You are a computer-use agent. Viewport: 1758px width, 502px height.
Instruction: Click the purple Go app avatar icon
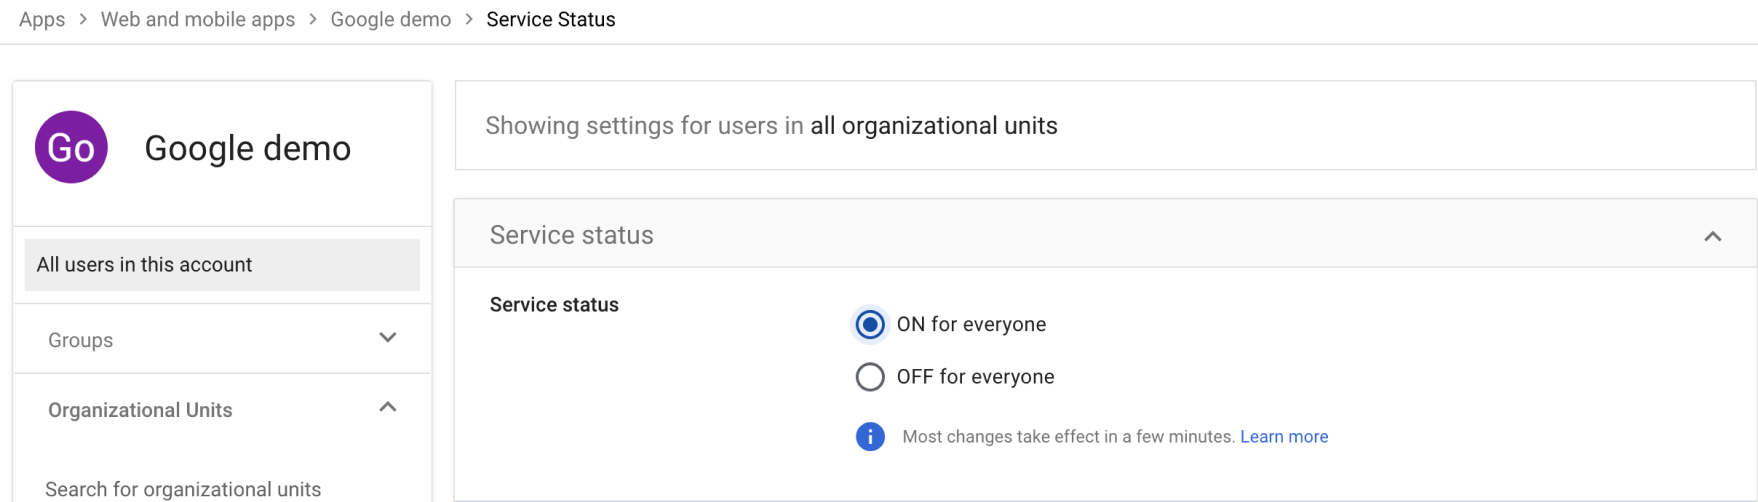tap(71, 147)
